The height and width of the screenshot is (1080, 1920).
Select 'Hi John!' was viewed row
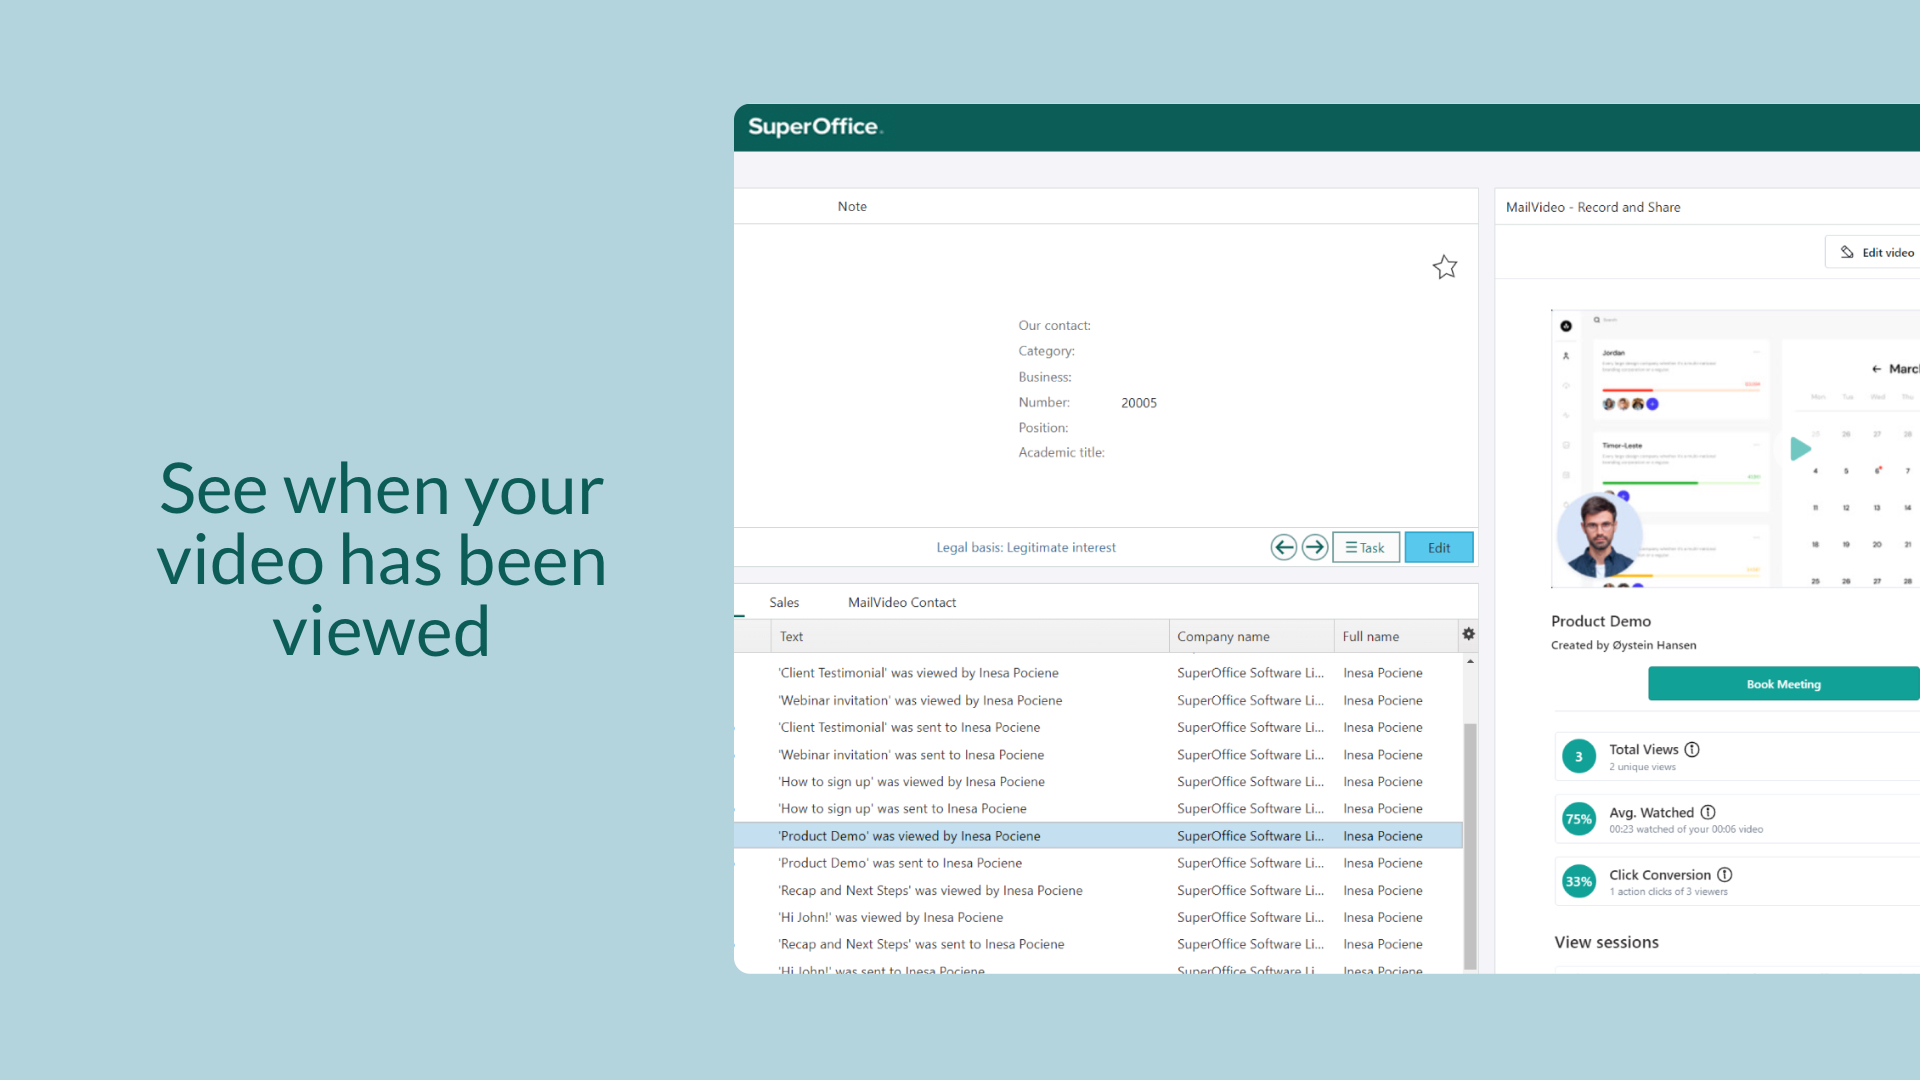(1098, 917)
